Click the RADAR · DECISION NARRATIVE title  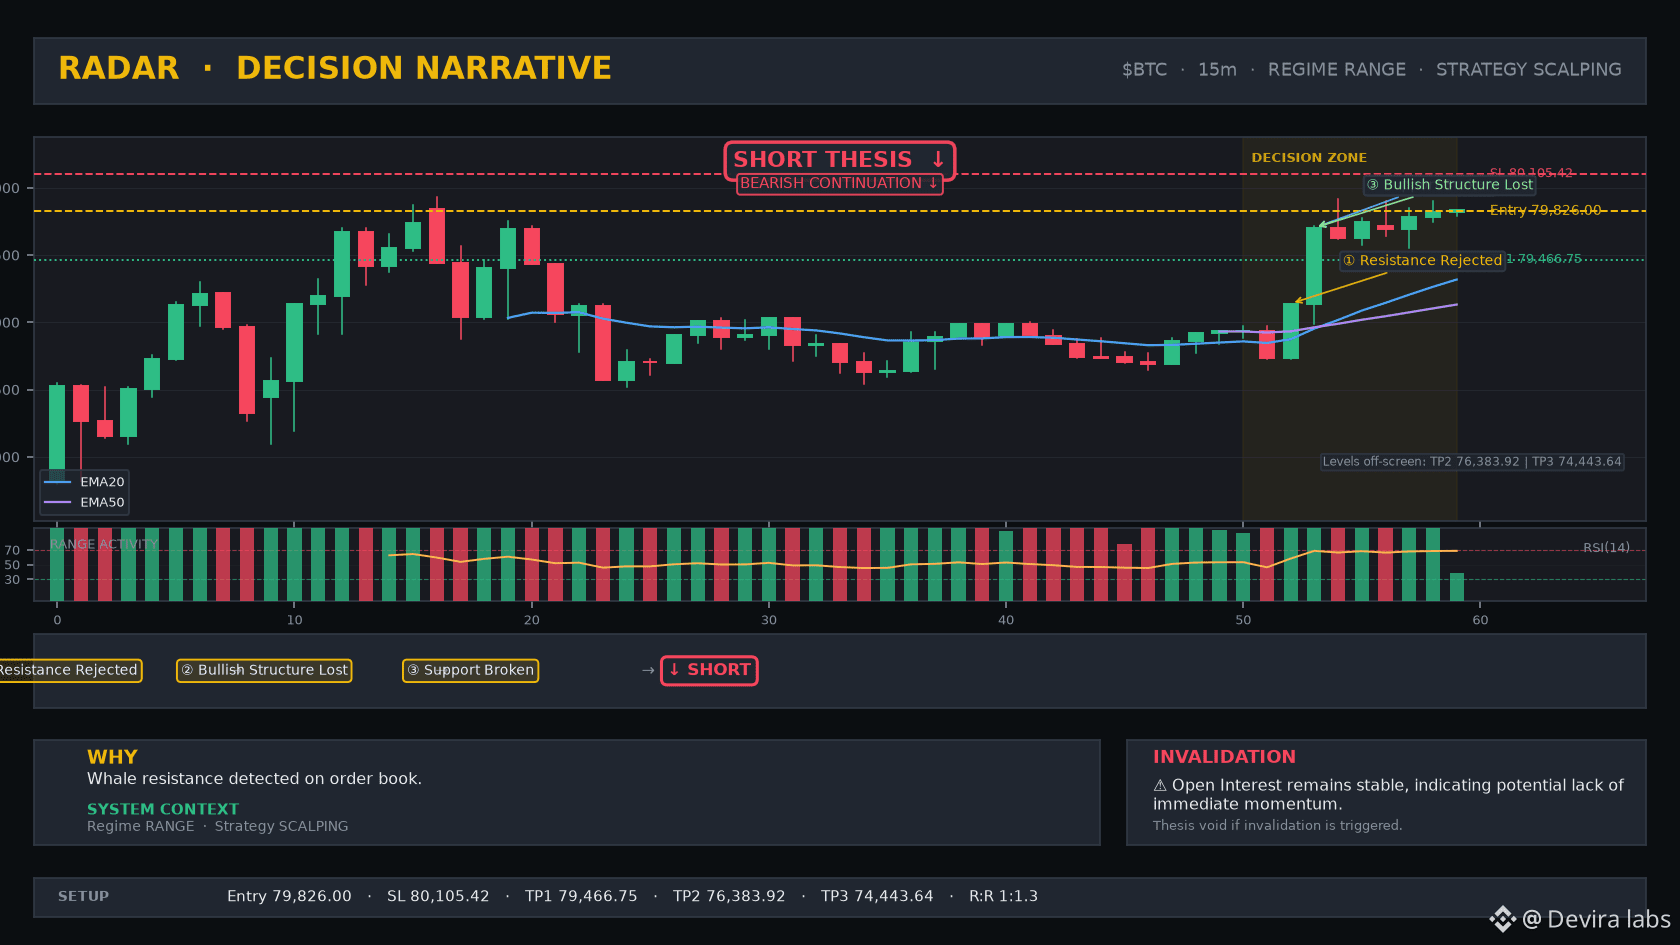[x=335, y=68]
